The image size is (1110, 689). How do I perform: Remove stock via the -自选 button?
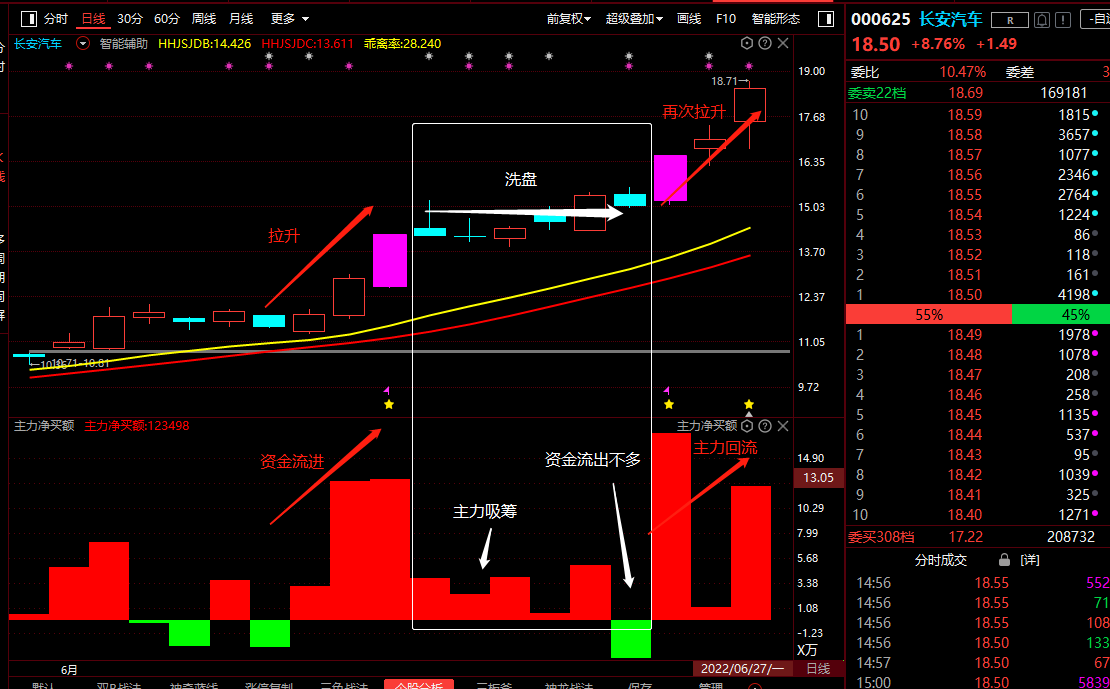(1095, 20)
